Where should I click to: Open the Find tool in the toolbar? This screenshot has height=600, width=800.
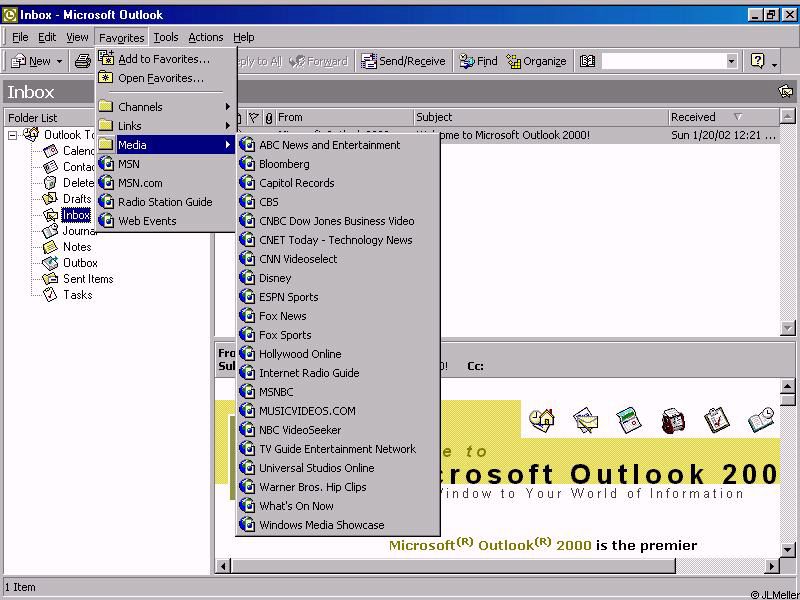click(x=478, y=61)
